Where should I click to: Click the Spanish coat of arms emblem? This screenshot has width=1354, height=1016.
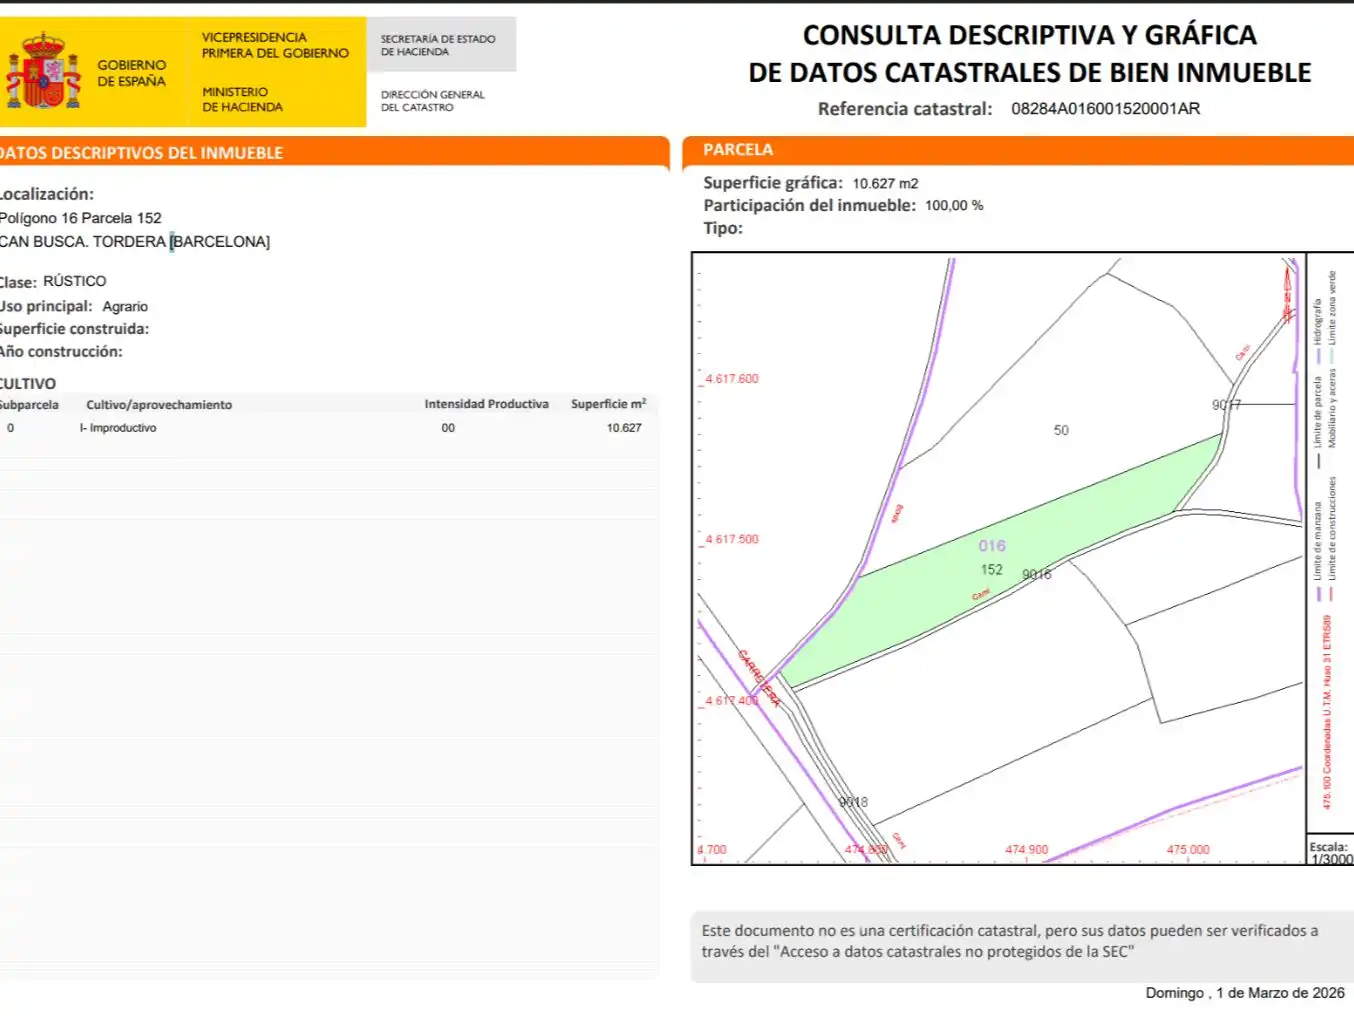(x=43, y=70)
